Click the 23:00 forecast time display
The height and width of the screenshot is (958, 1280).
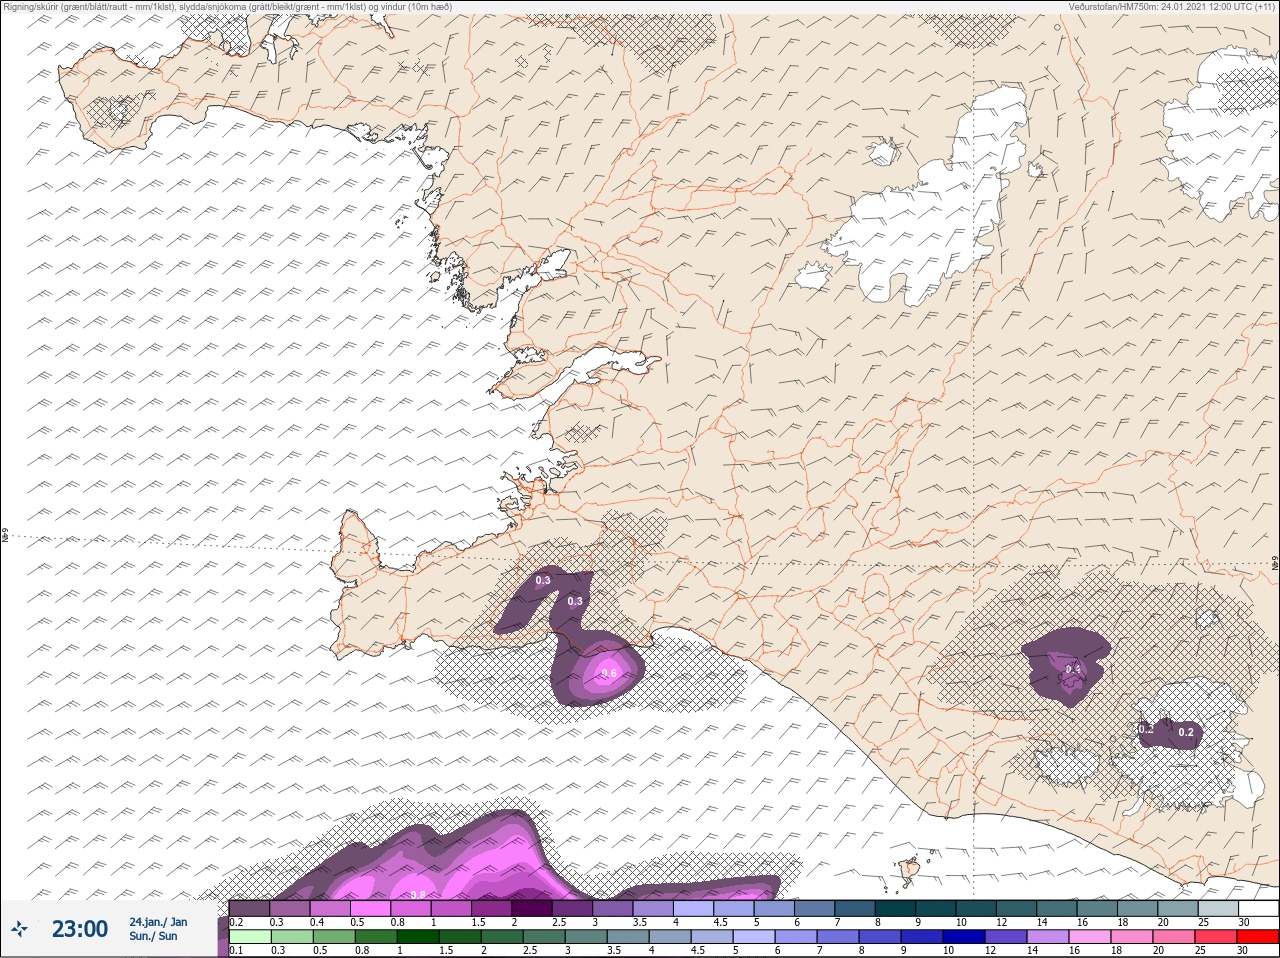coord(80,929)
